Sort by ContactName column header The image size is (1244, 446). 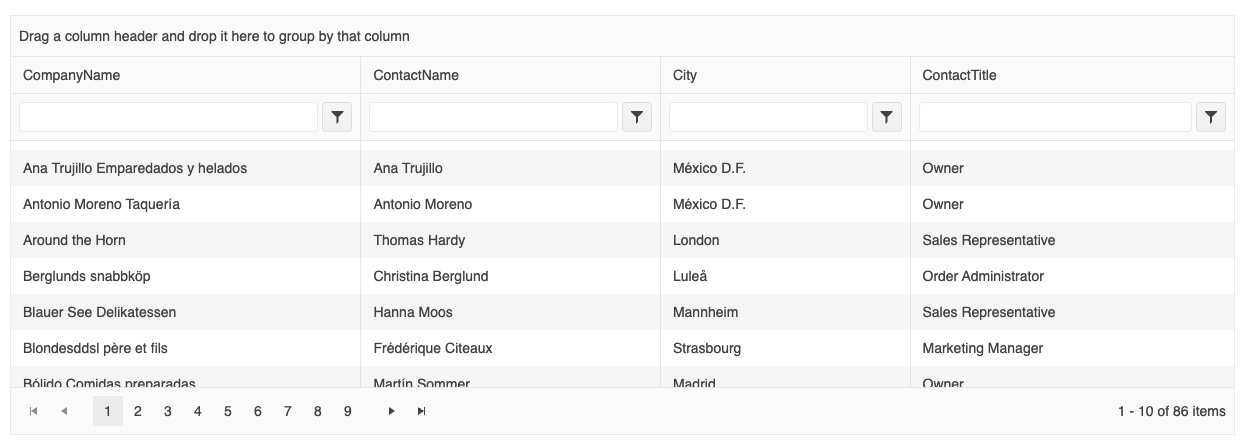[x=416, y=75]
